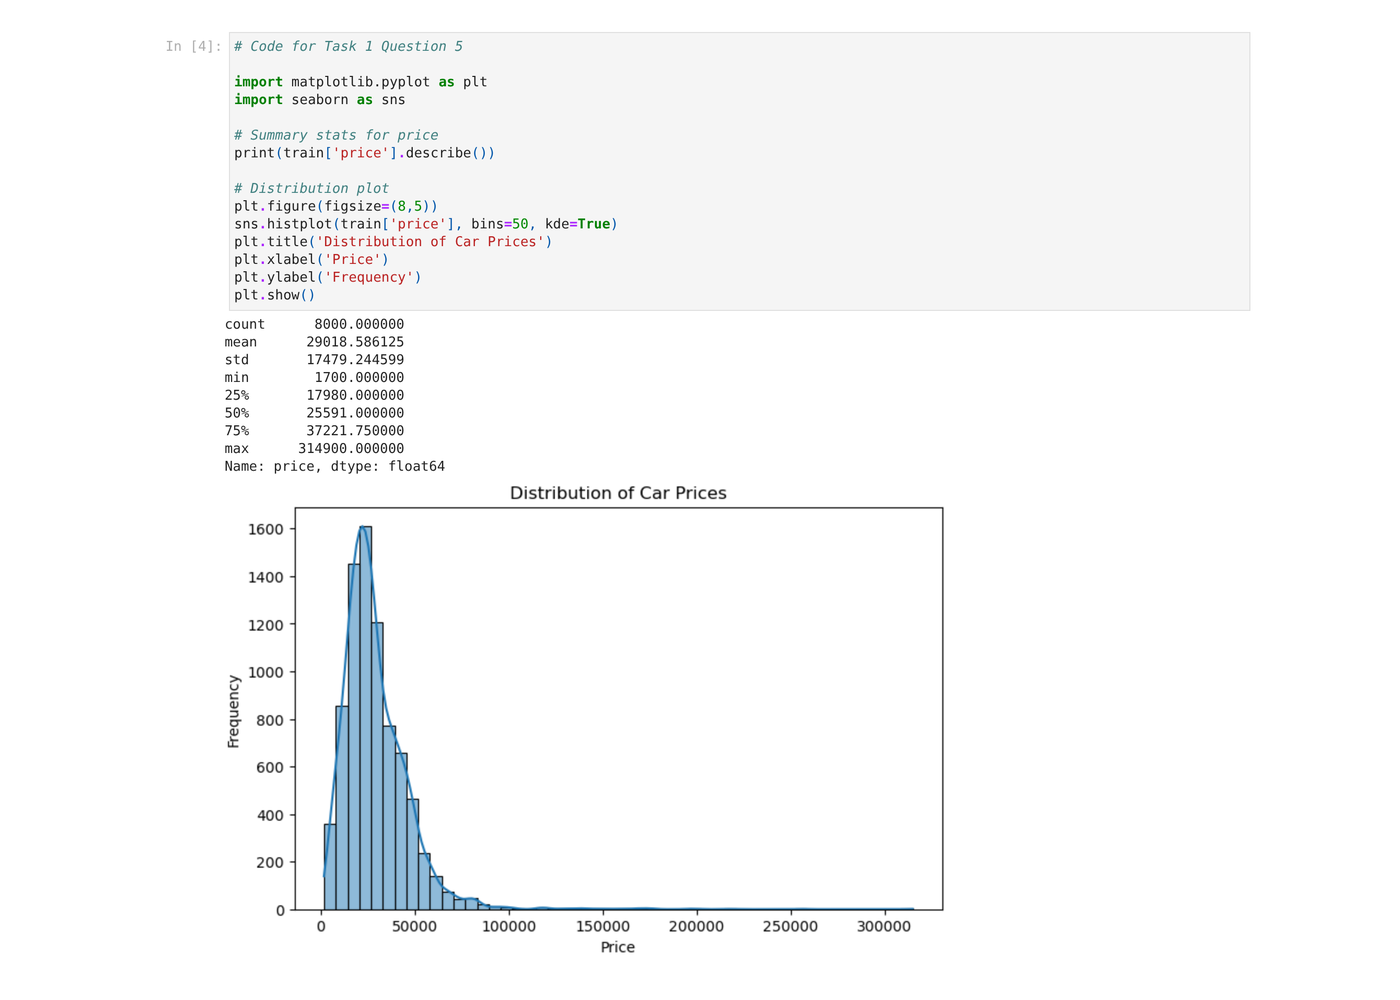Click the '# Distribution plot' comment
Image resolution: width=1400 pixels, height=1000 pixels.
click(x=311, y=188)
